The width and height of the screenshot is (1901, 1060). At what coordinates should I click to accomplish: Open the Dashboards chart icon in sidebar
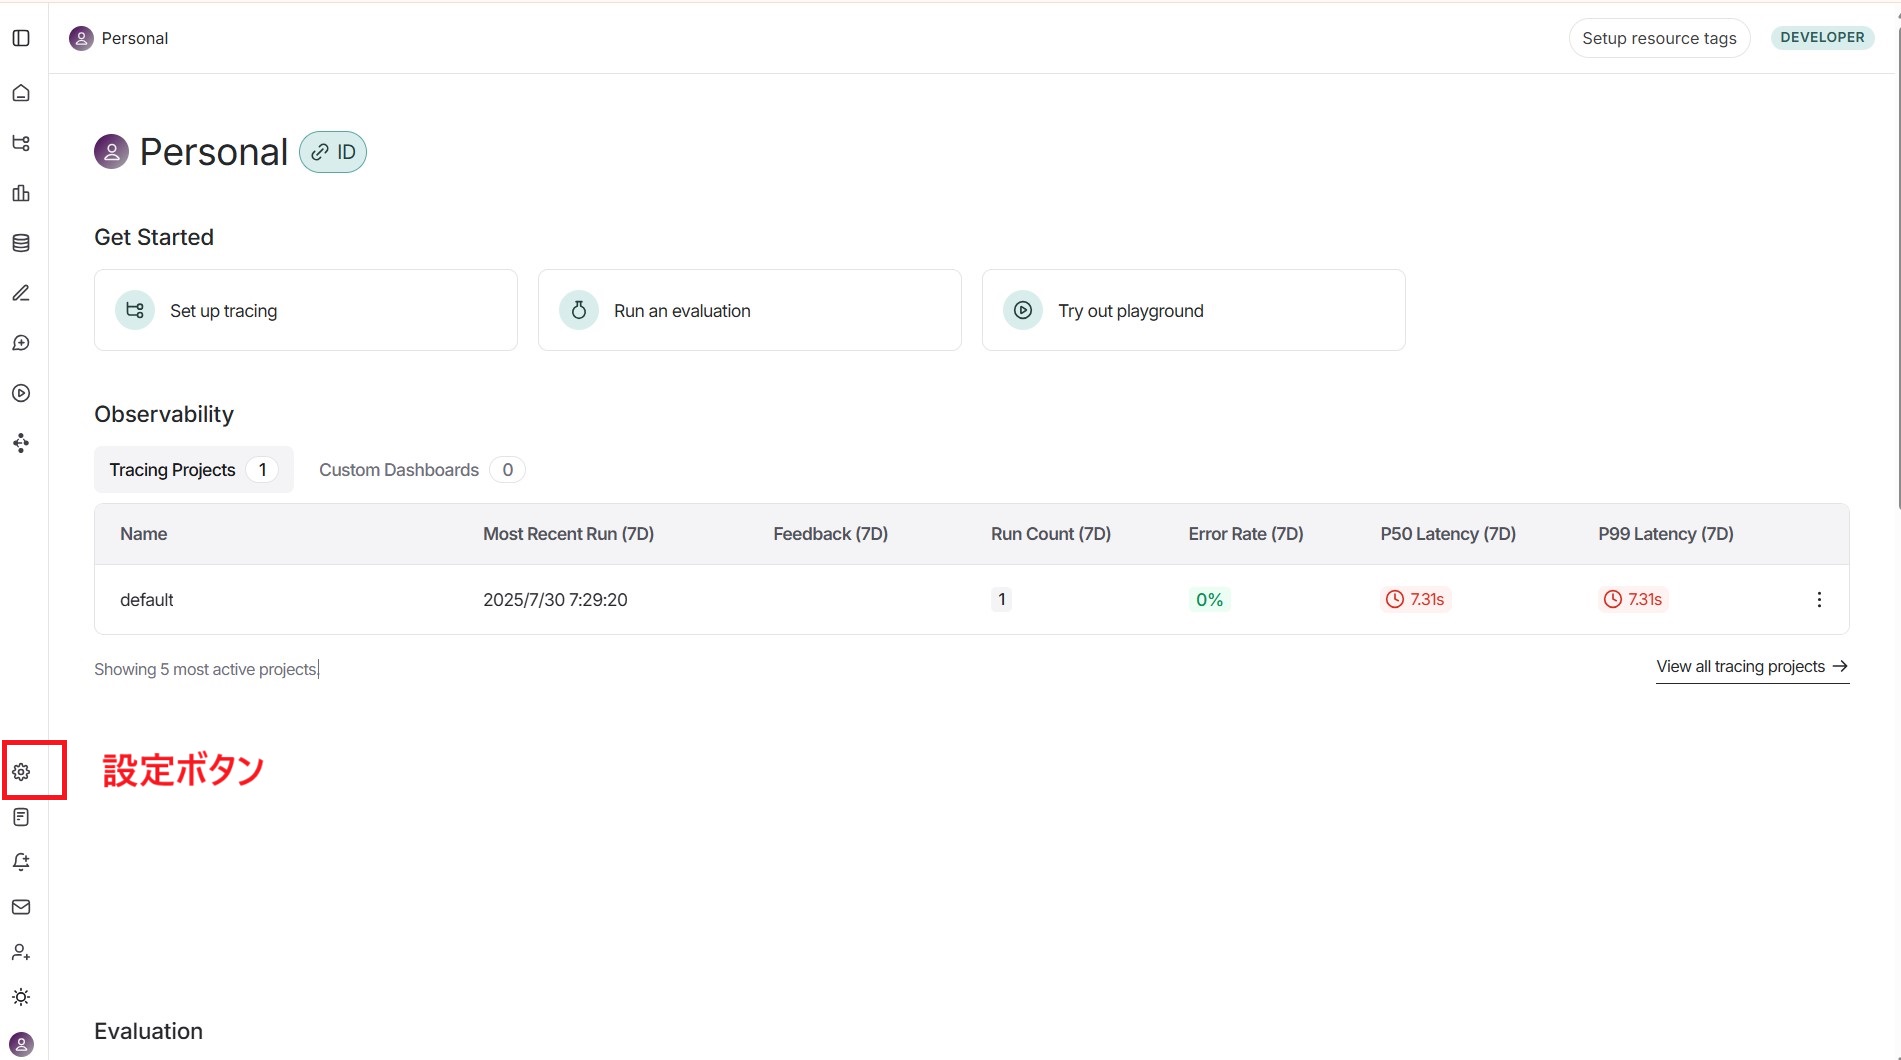[x=21, y=193]
